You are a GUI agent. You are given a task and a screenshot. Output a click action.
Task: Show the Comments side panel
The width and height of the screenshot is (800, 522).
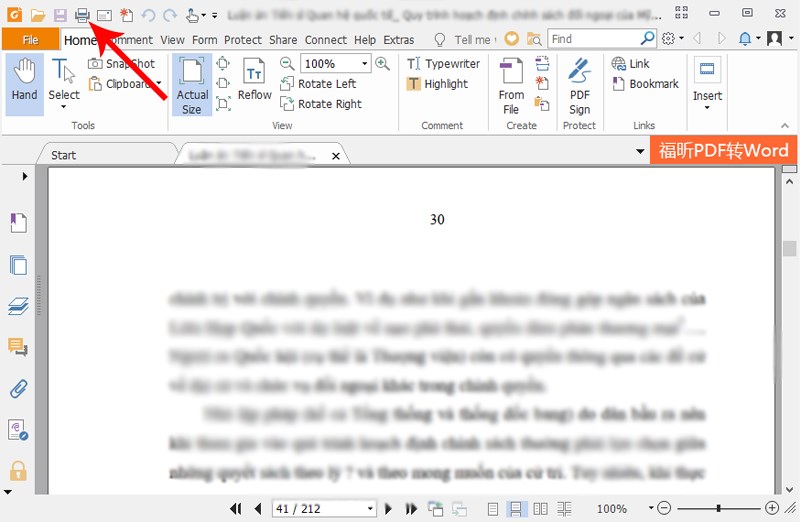pyautogui.click(x=18, y=347)
